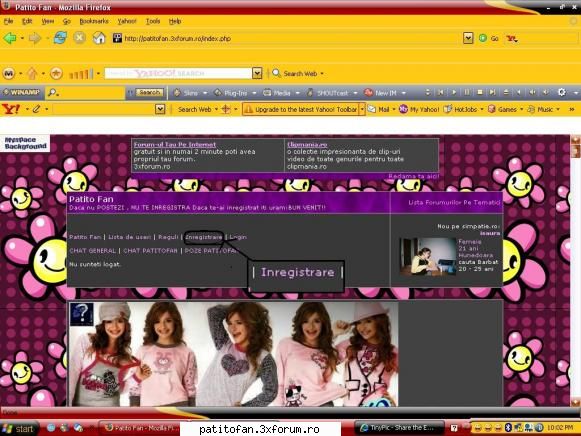Viewport: 581px width, 436px height.
Task: Open the Lista de useri link
Action: click(130, 237)
